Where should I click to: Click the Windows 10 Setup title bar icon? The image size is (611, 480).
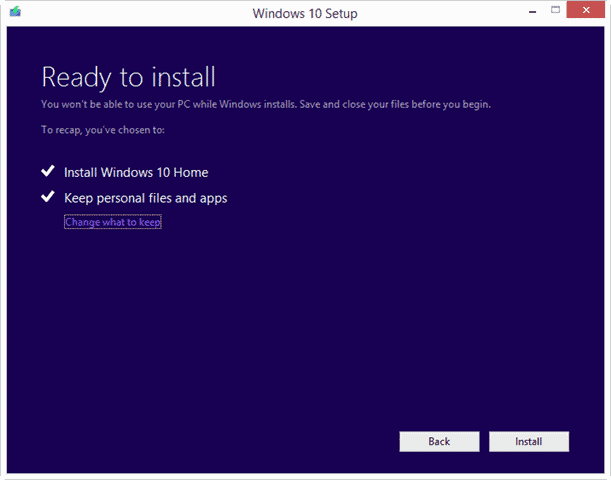16,12
